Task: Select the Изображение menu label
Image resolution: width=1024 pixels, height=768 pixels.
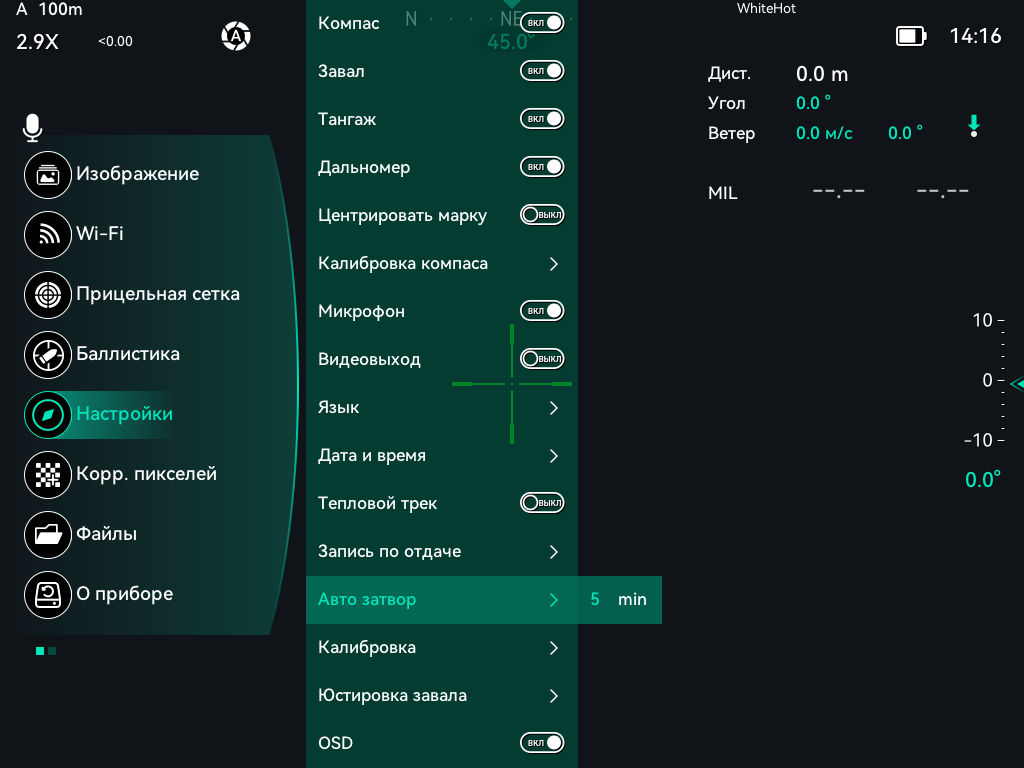Action: (x=138, y=174)
